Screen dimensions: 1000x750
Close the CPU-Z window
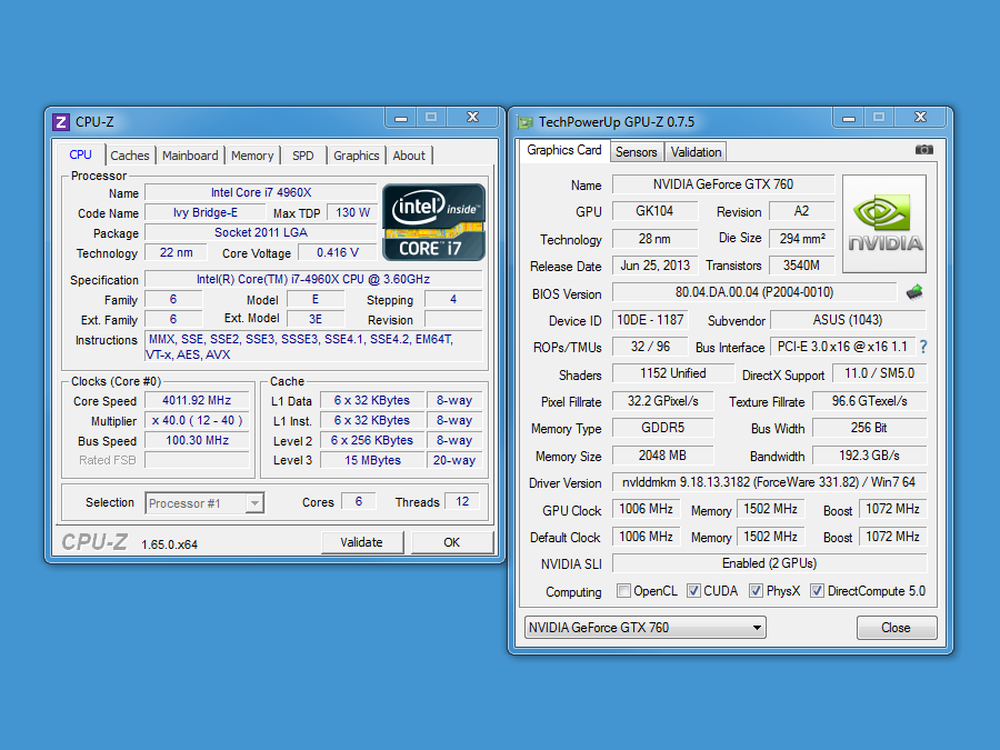473,117
